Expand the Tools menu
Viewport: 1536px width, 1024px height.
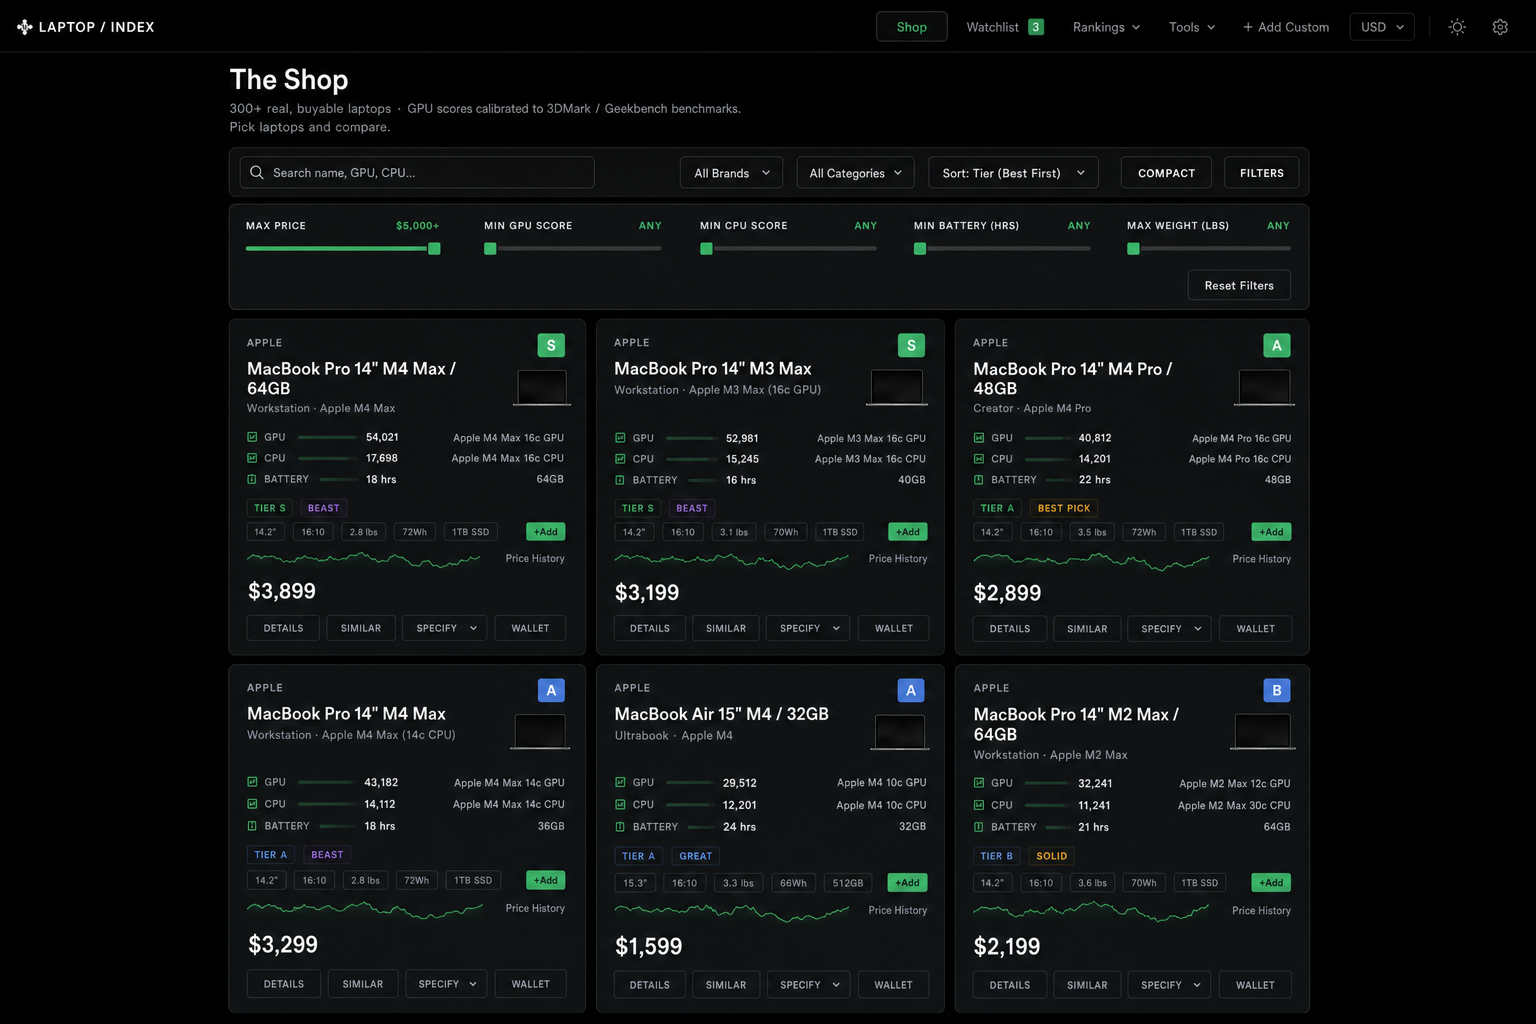[1192, 27]
